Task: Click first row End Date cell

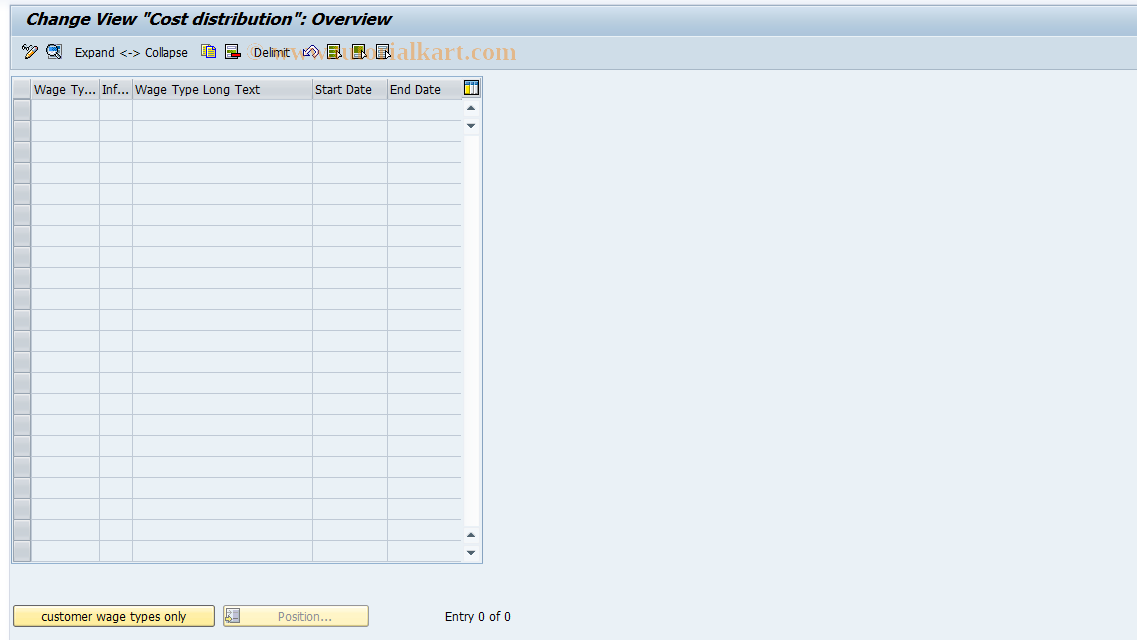Action: pos(425,110)
